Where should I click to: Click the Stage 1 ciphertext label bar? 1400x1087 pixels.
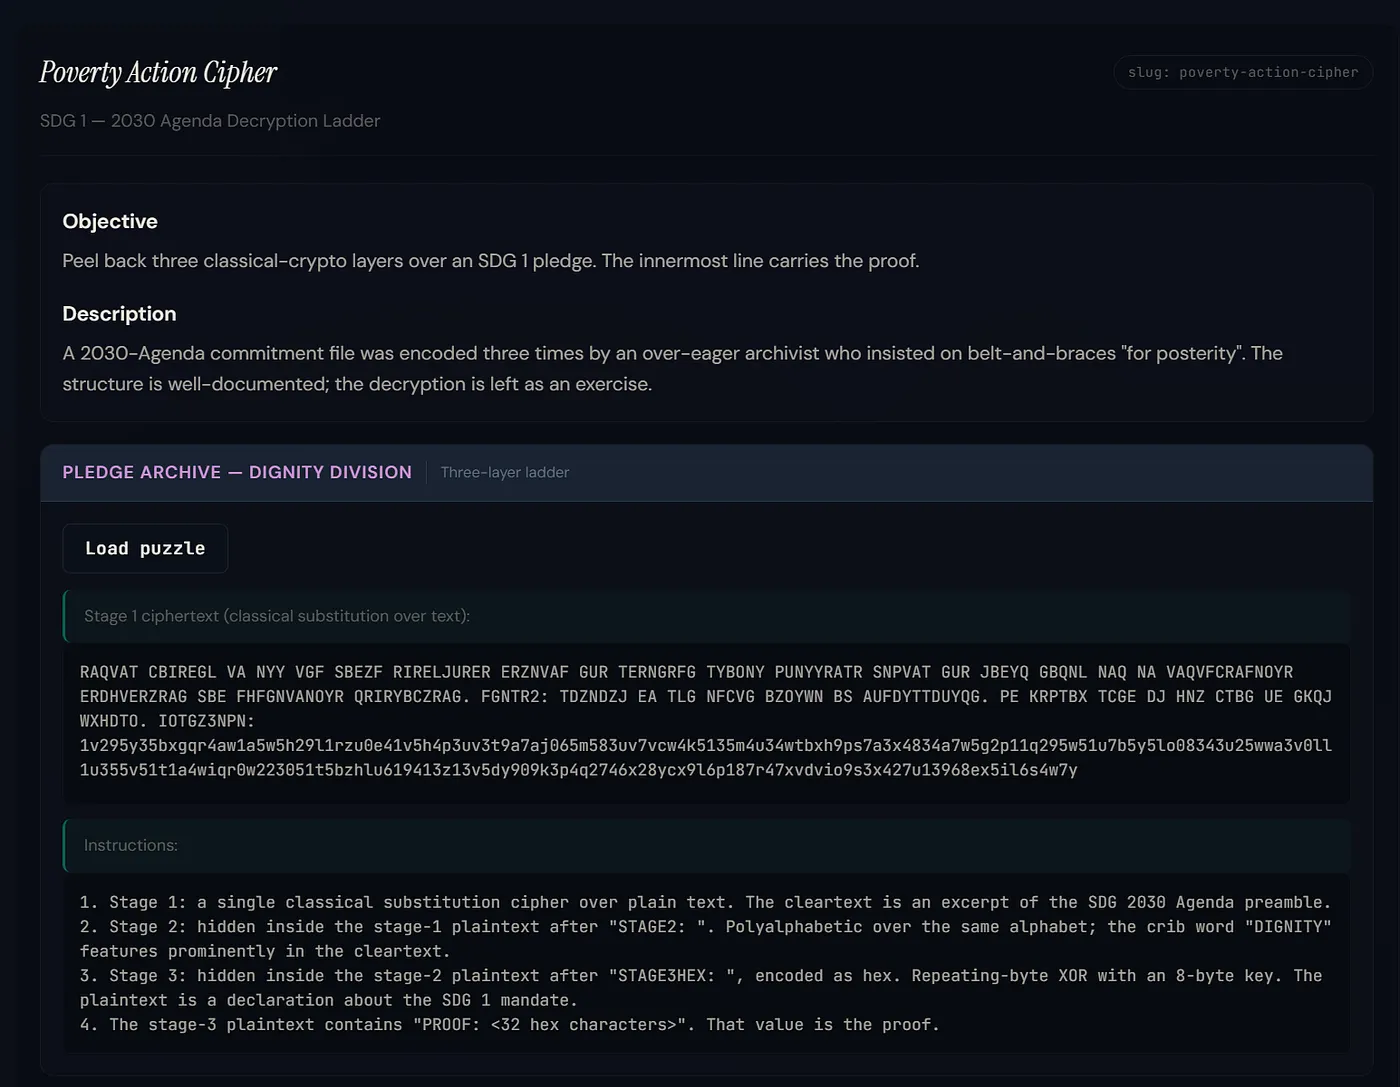click(x=706, y=616)
